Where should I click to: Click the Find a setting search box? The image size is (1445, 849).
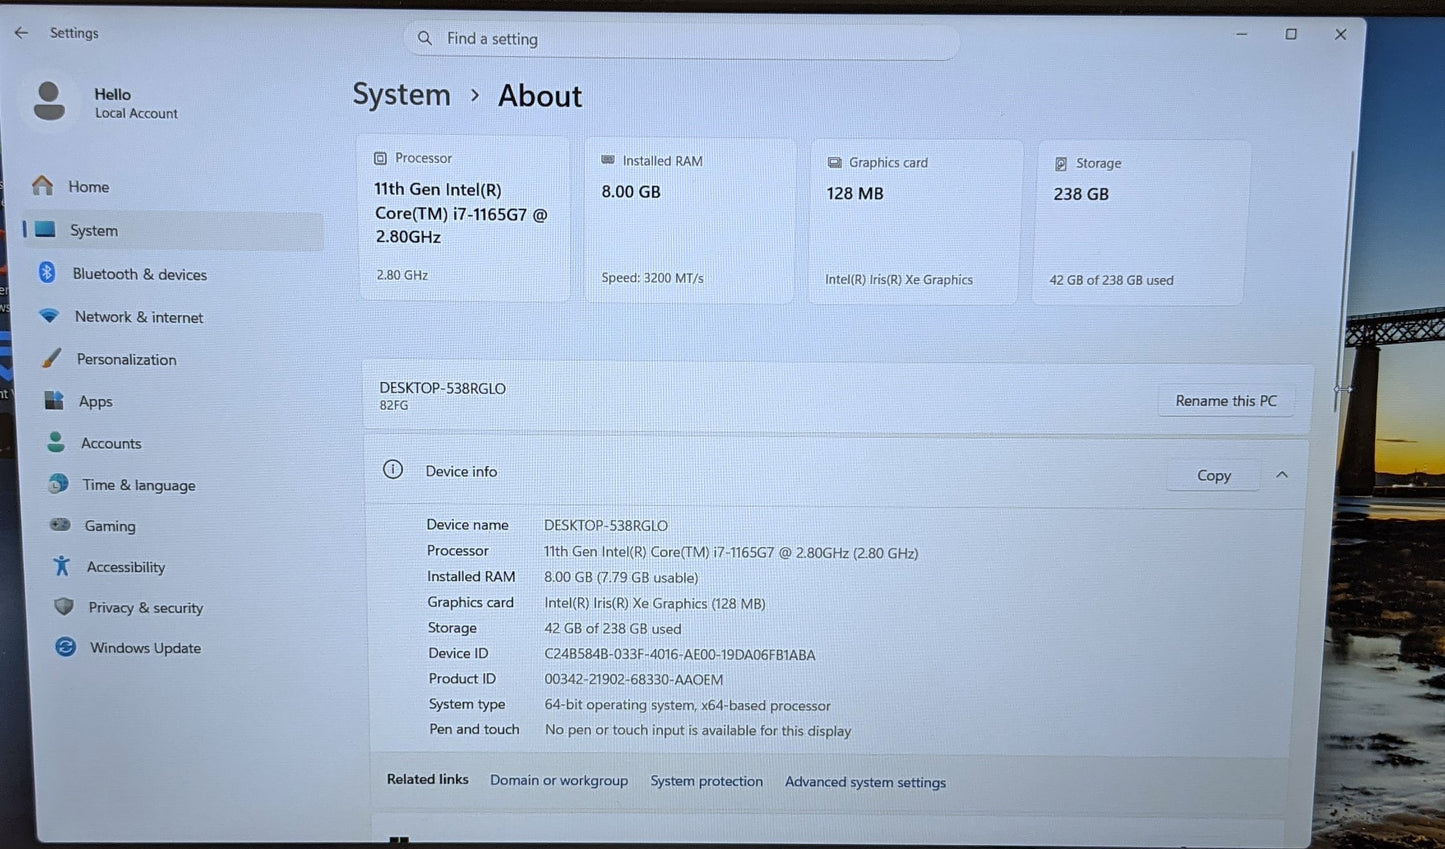[x=682, y=39]
